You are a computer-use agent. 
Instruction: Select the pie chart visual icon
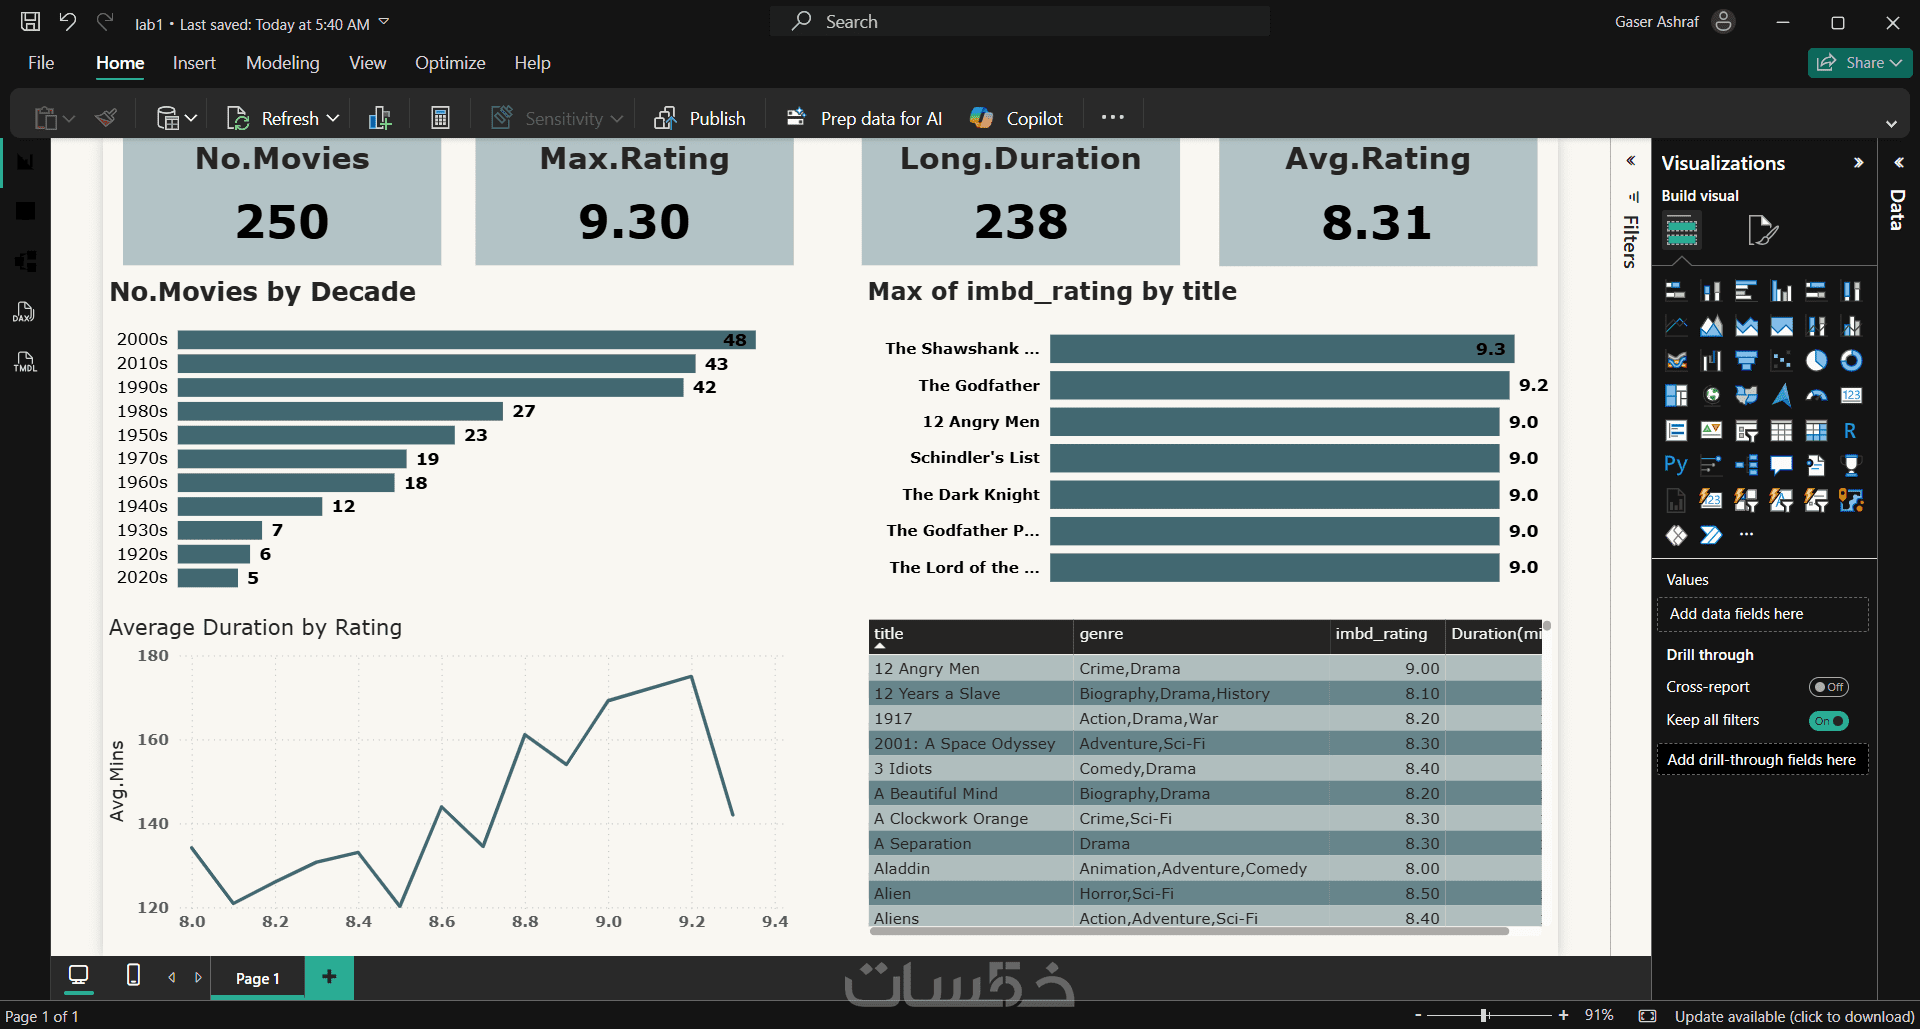pyautogui.click(x=1816, y=361)
